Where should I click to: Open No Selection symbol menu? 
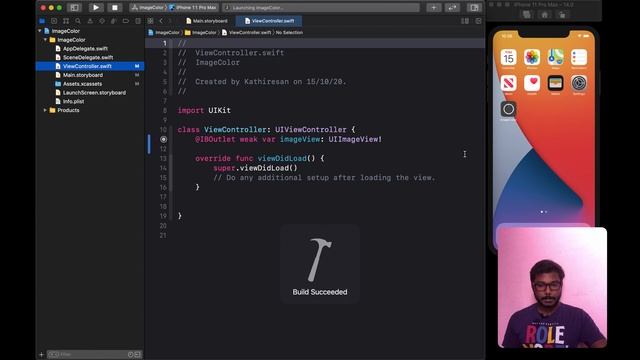289,33
